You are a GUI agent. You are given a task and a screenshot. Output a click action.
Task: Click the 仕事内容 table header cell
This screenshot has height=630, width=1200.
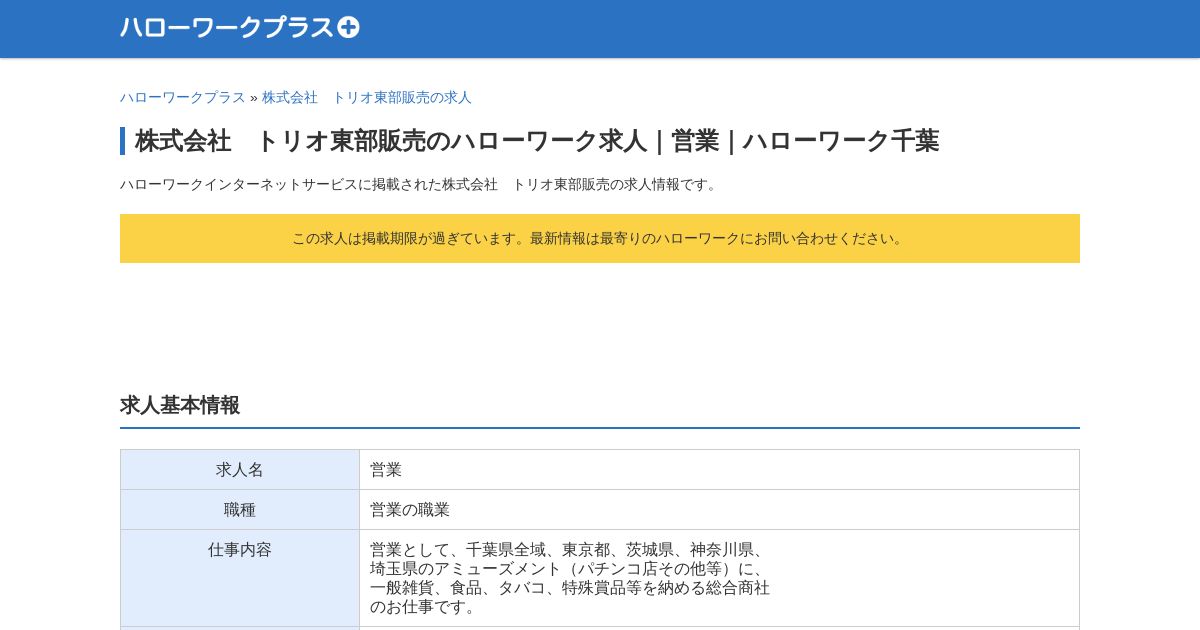(240, 578)
